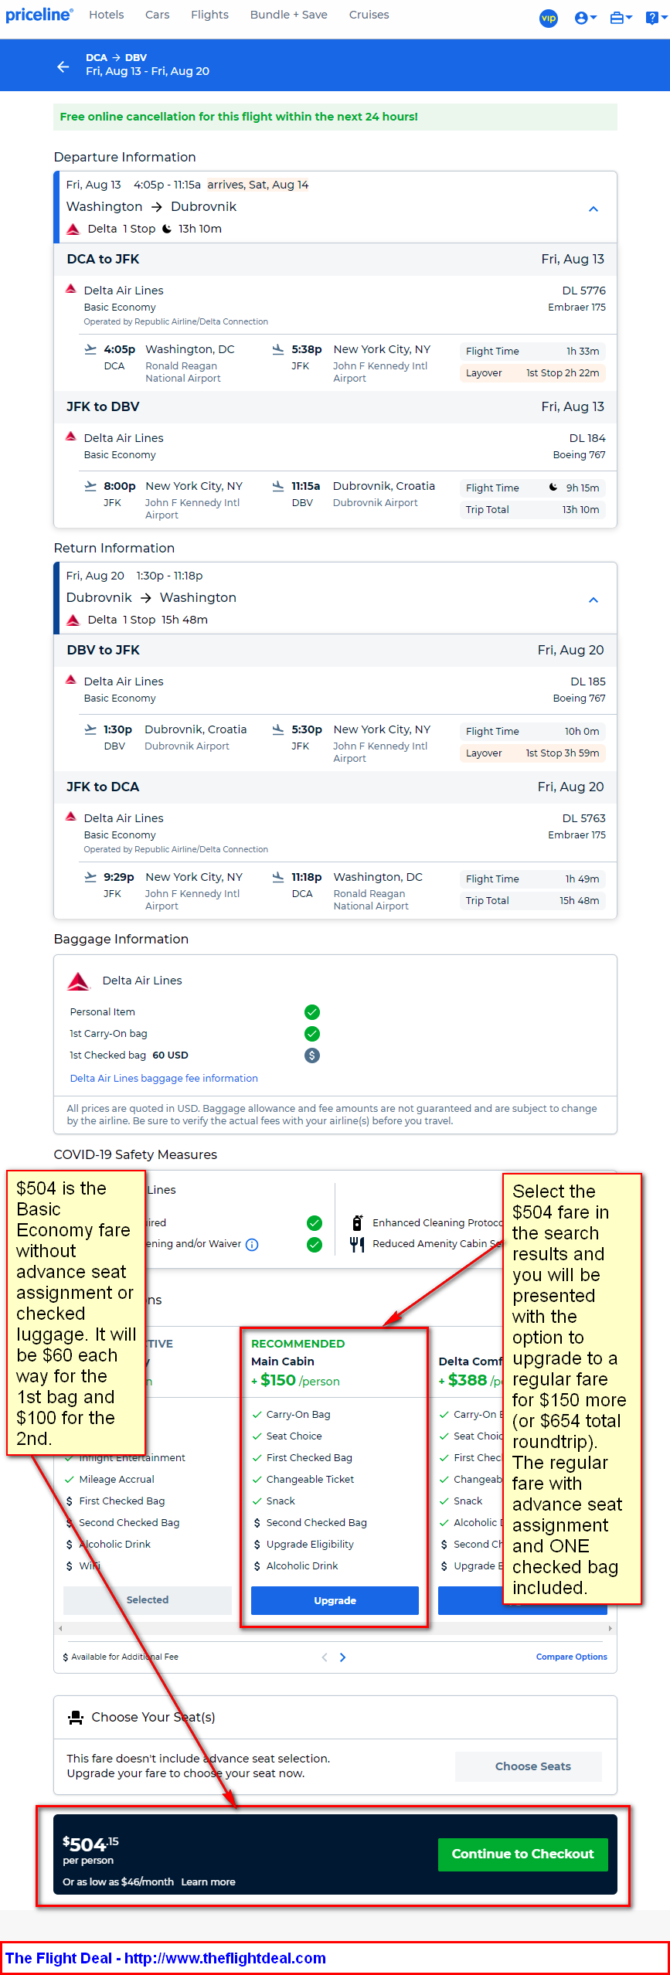
Task: Click Continue to Checkout
Action: (x=522, y=1853)
